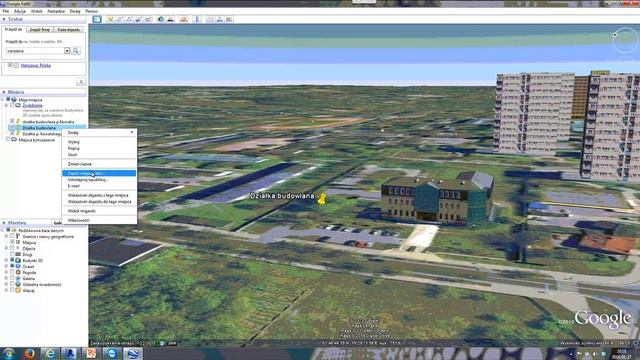
Task: Choose E-mail from the context menu
Action: click(x=100, y=186)
